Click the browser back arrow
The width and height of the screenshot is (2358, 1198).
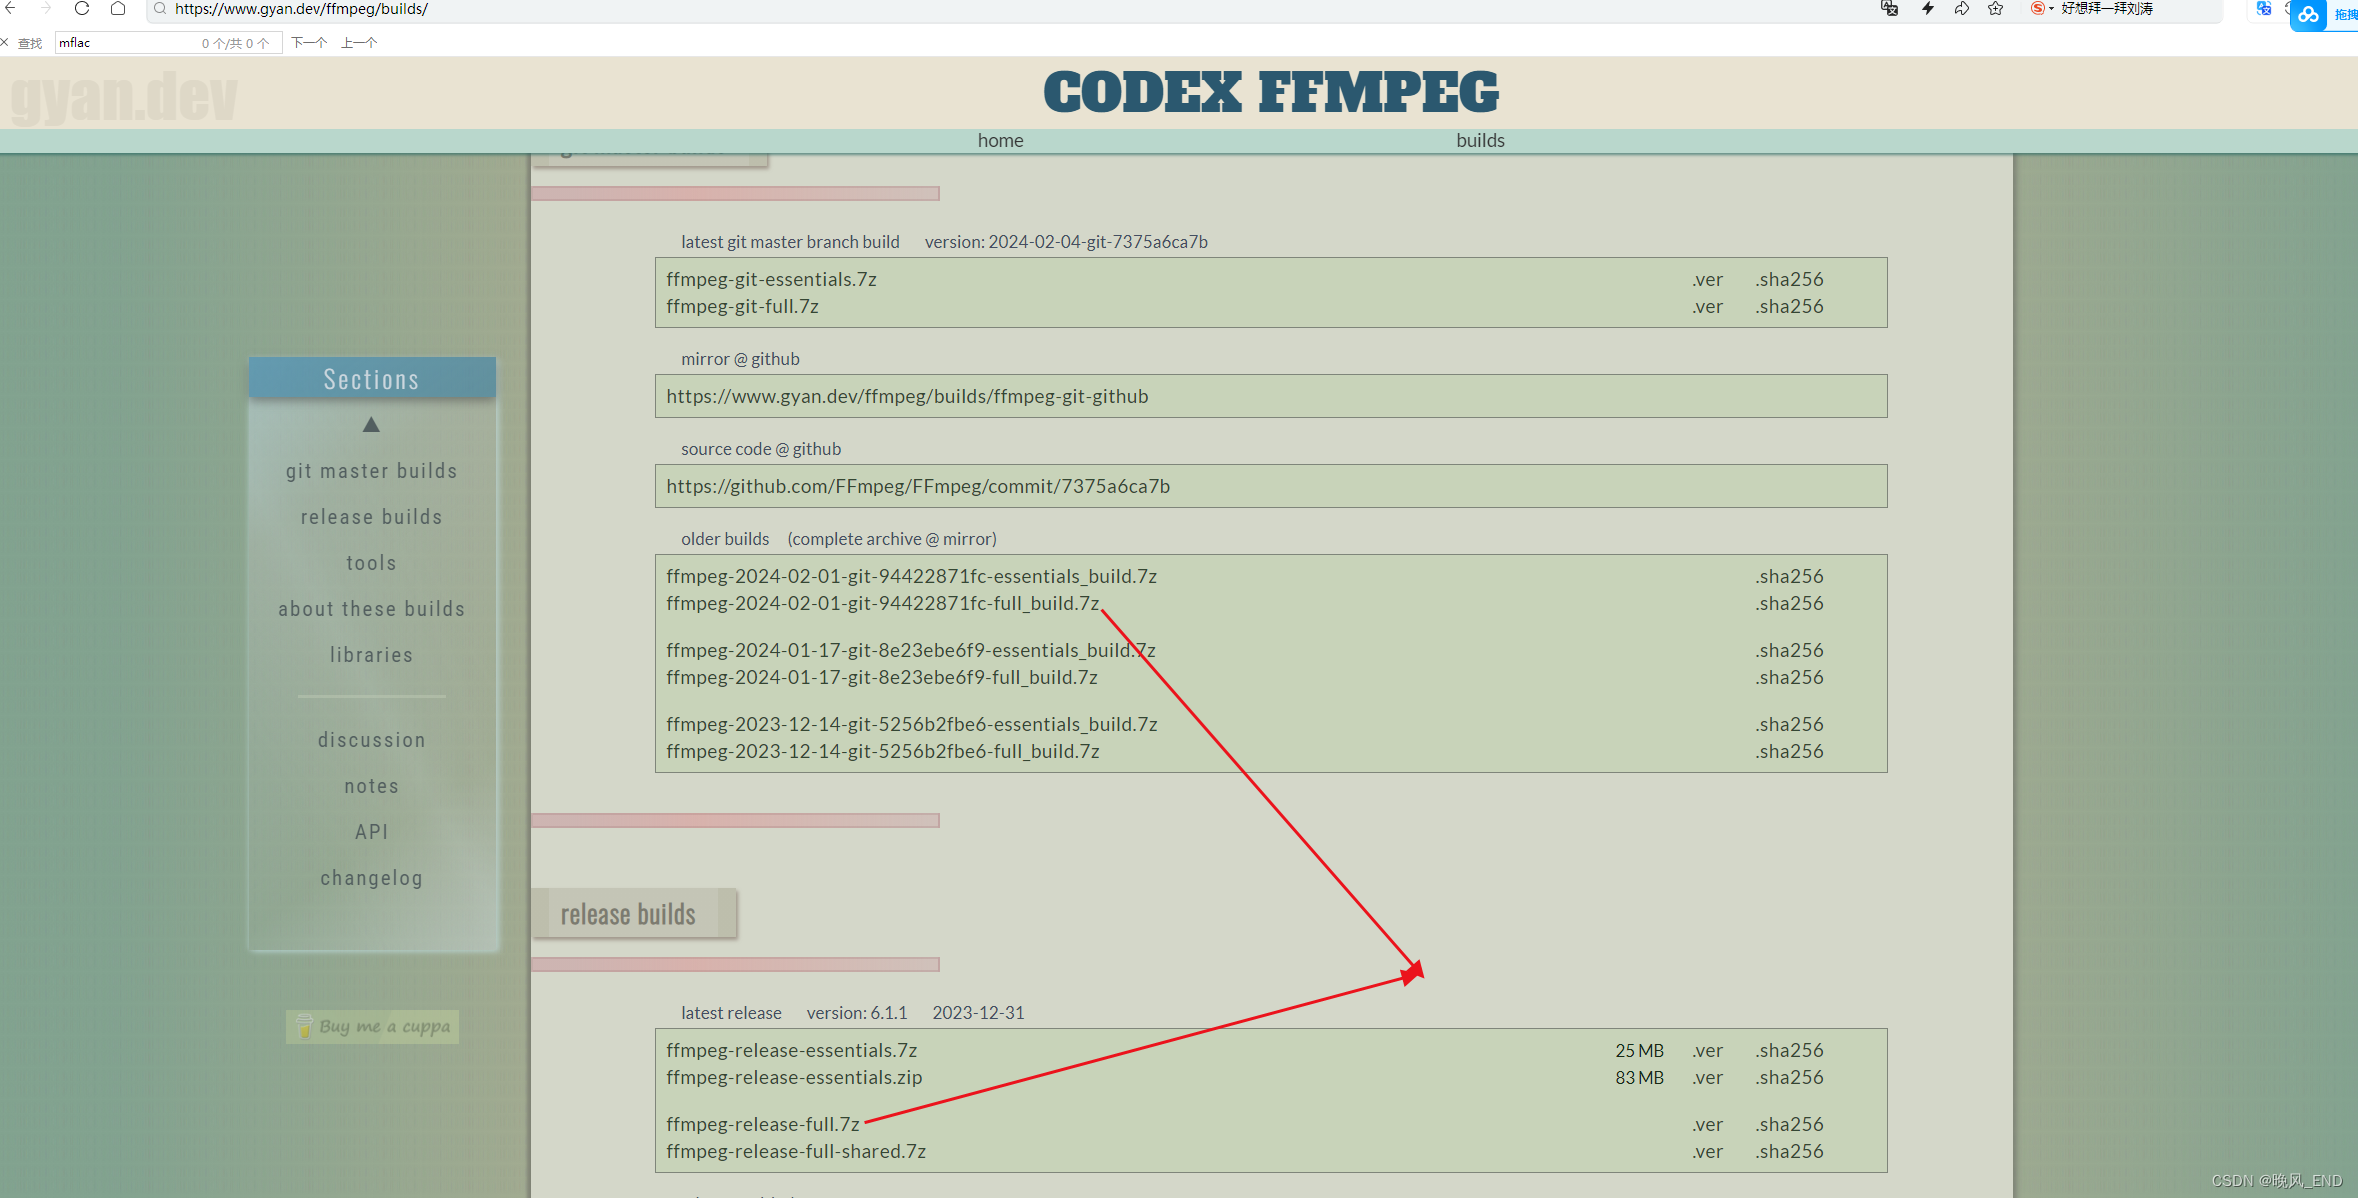(x=11, y=8)
